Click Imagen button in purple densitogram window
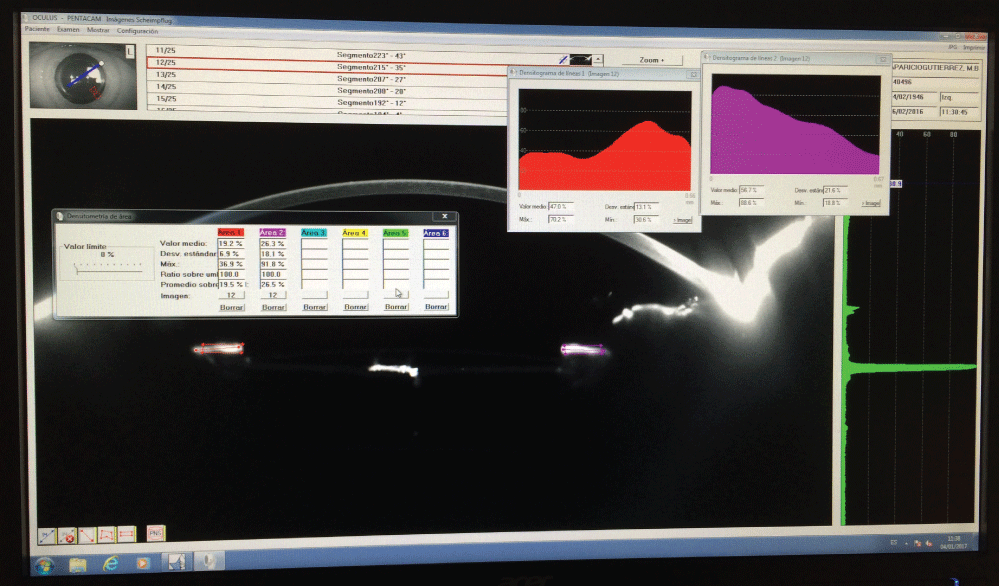Viewport: 999px width, 586px height. [x=871, y=203]
